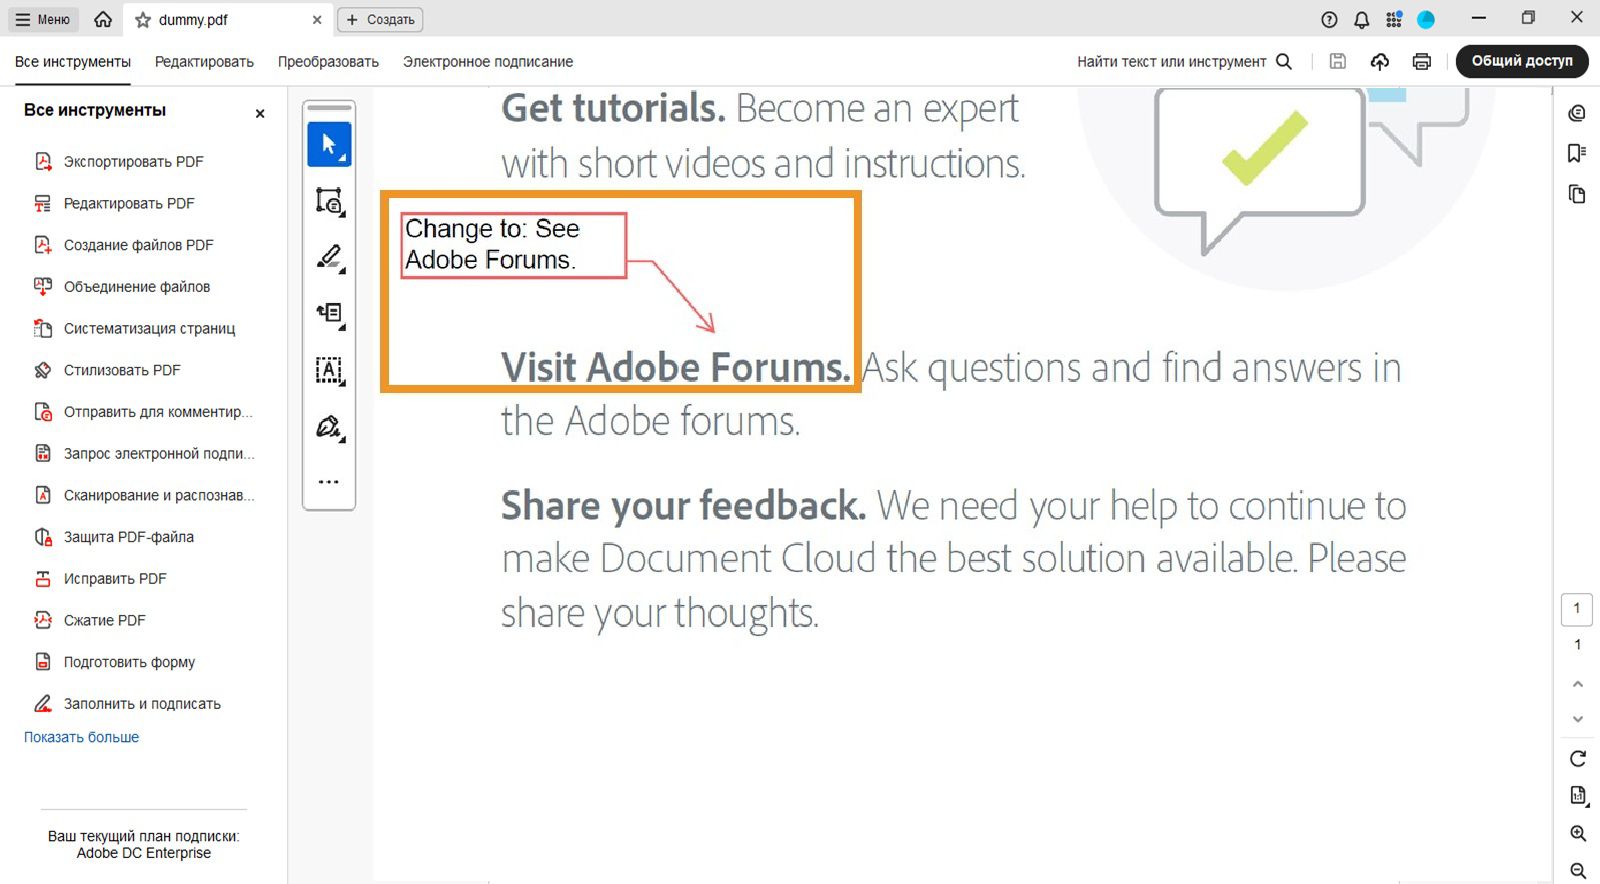The image size is (1600, 884).
Task: Print the document using printer icon
Action: [1421, 62]
